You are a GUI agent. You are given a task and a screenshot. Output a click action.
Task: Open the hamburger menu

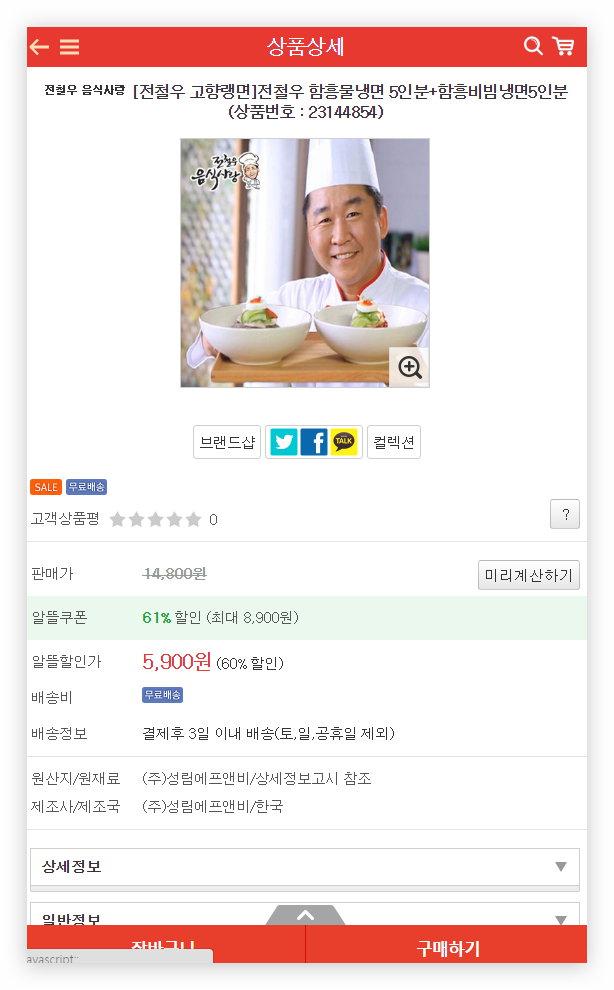(x=69, y=47)
